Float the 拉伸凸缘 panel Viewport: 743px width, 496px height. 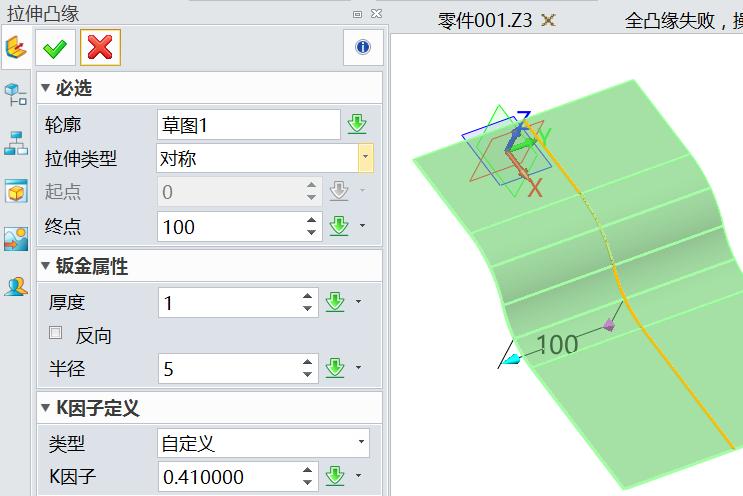[358, 14]
